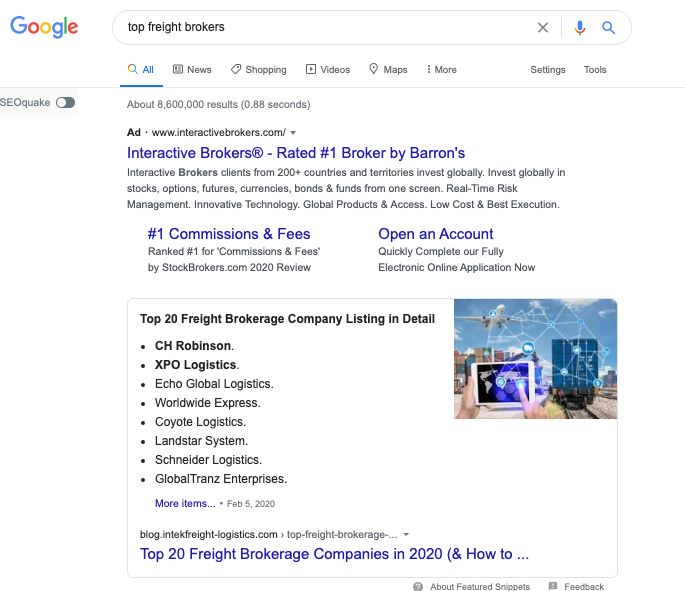
Task: Click the Feedback link
Action: click(584, 586)
